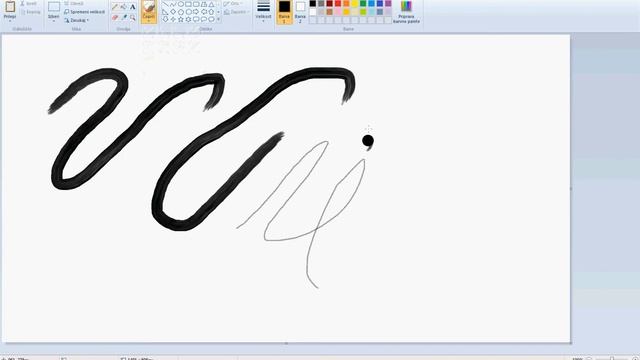Viewport: 640px width, 360px height.
Task: Pick the pink palette swatch
Action: coord(338,12)
